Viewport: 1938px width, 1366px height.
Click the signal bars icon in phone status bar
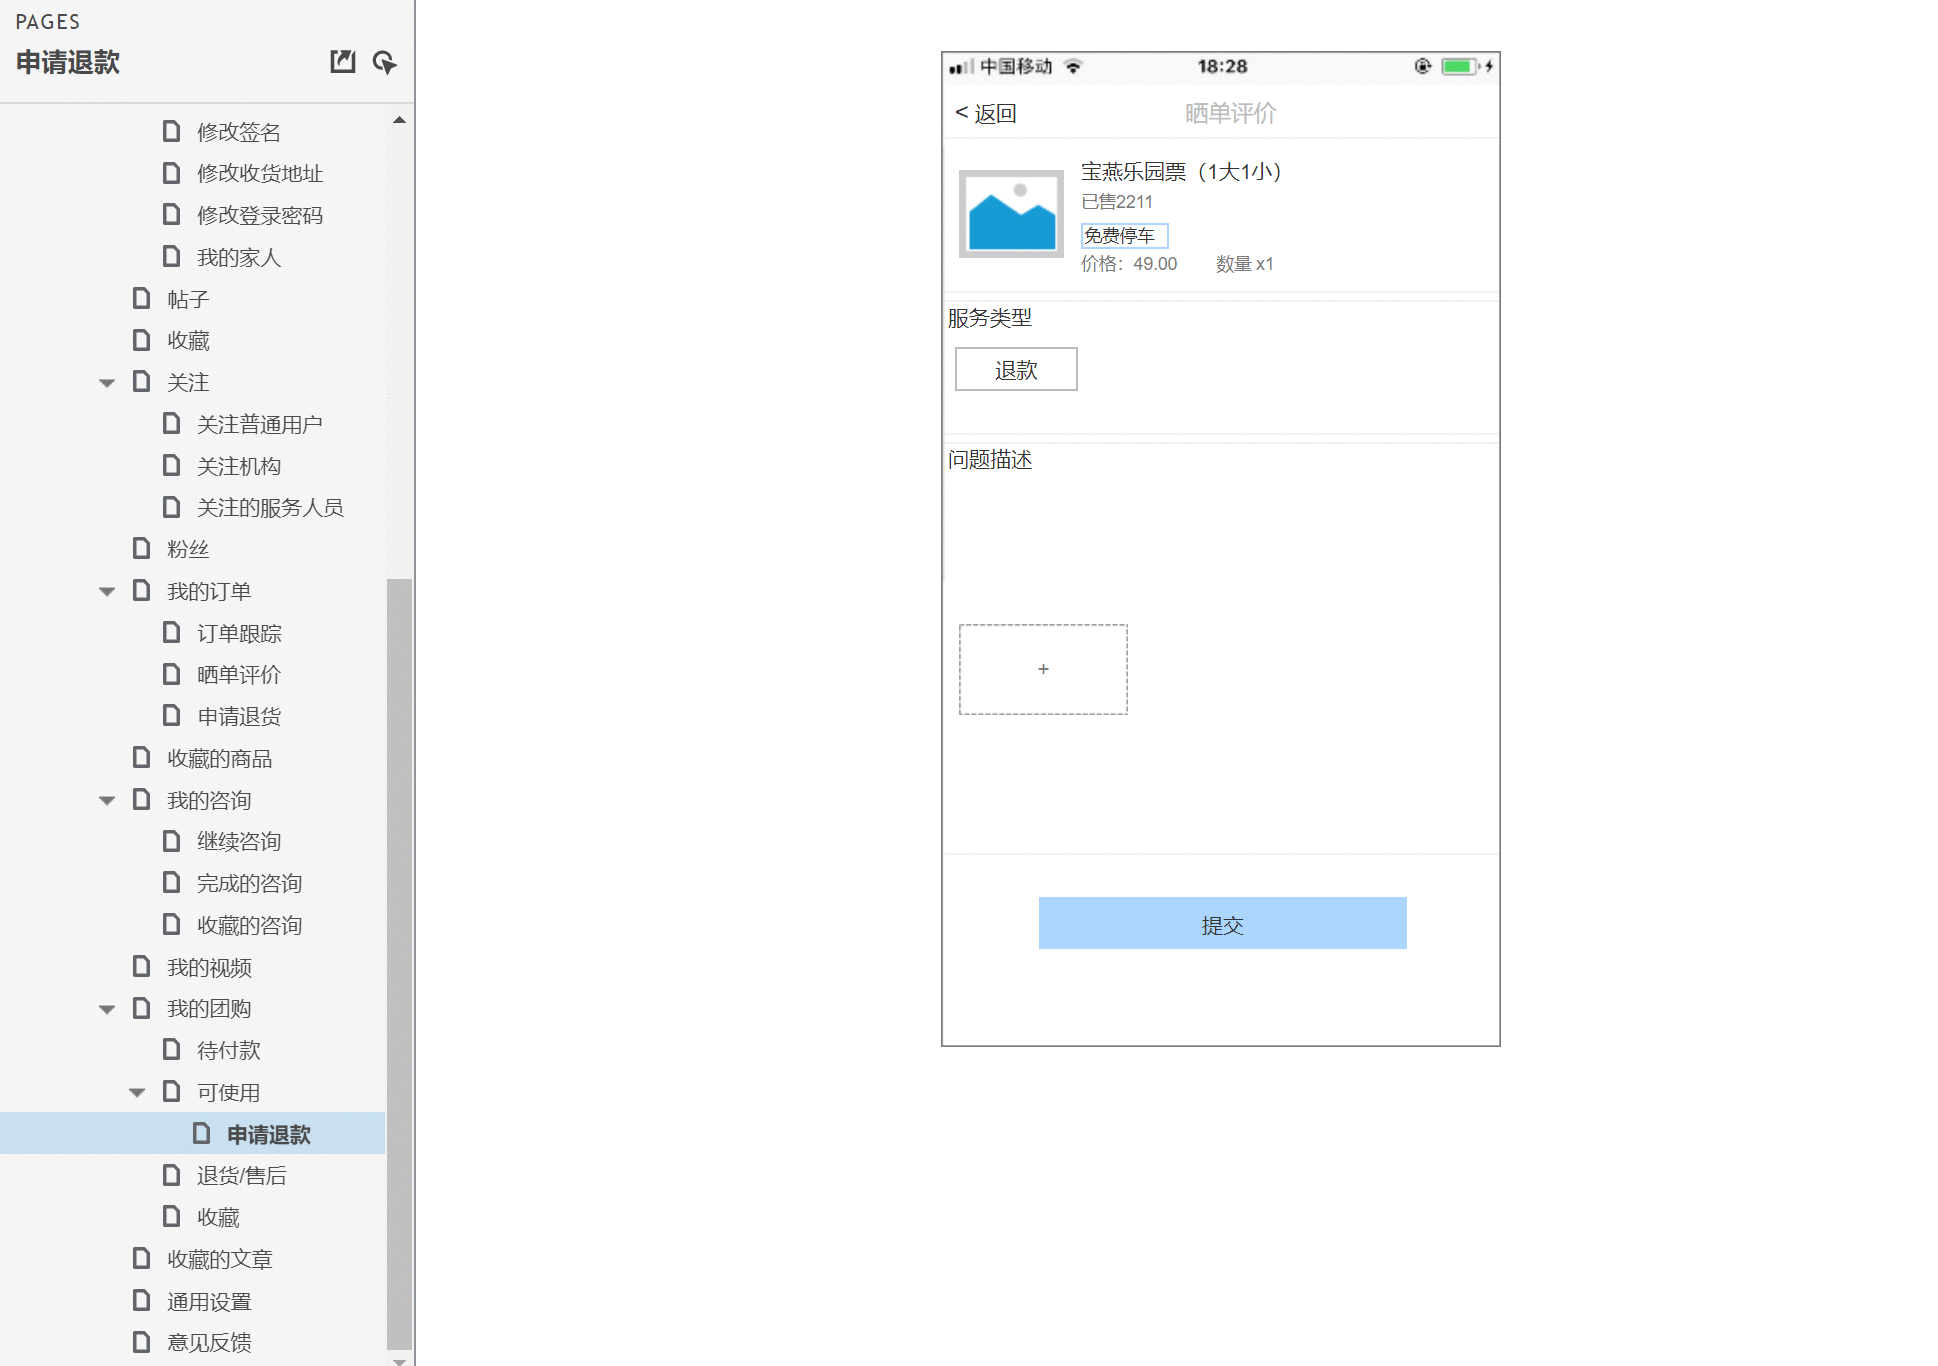(961, 67)
